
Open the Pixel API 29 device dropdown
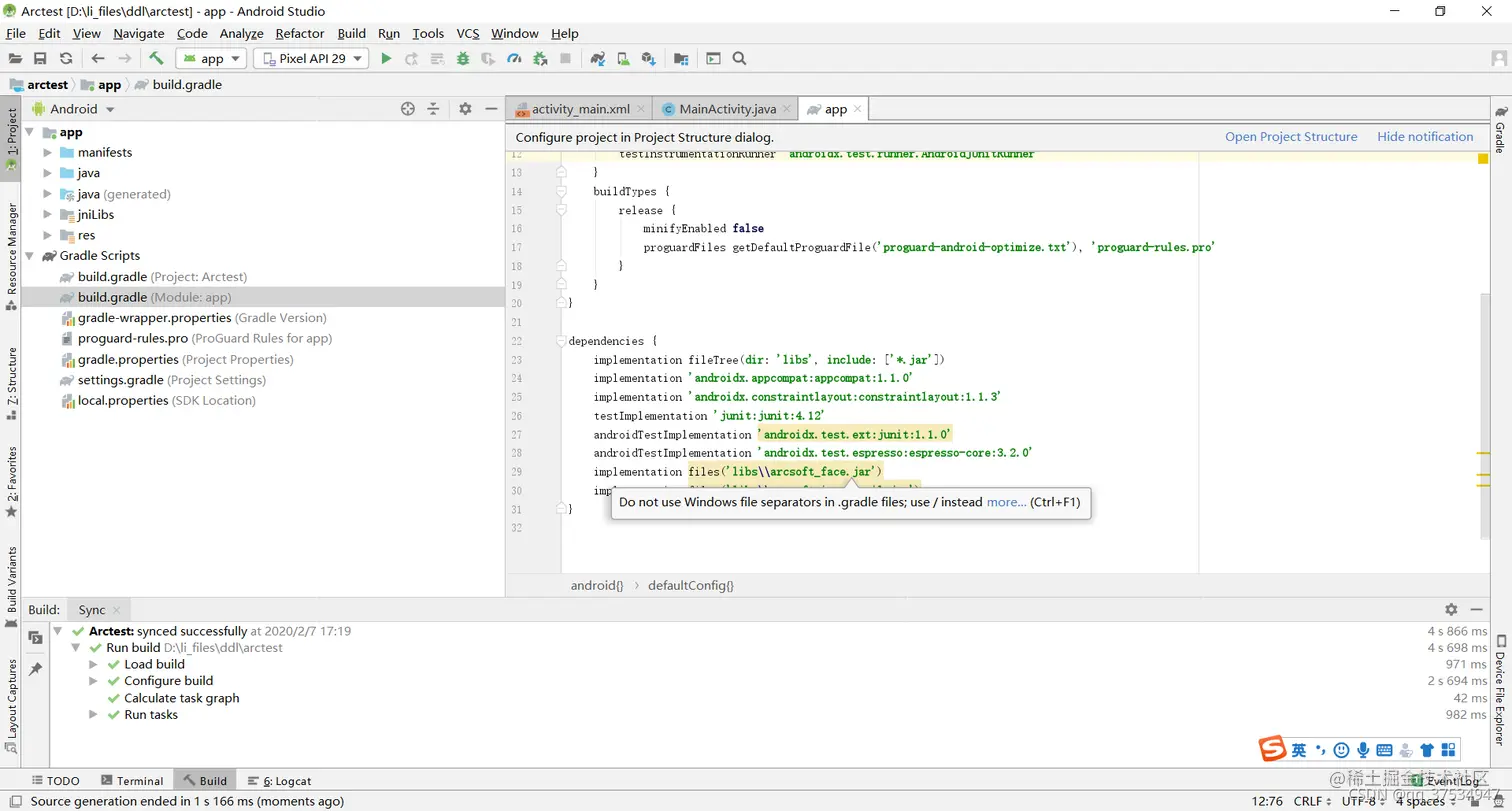[x=311, y=59]
